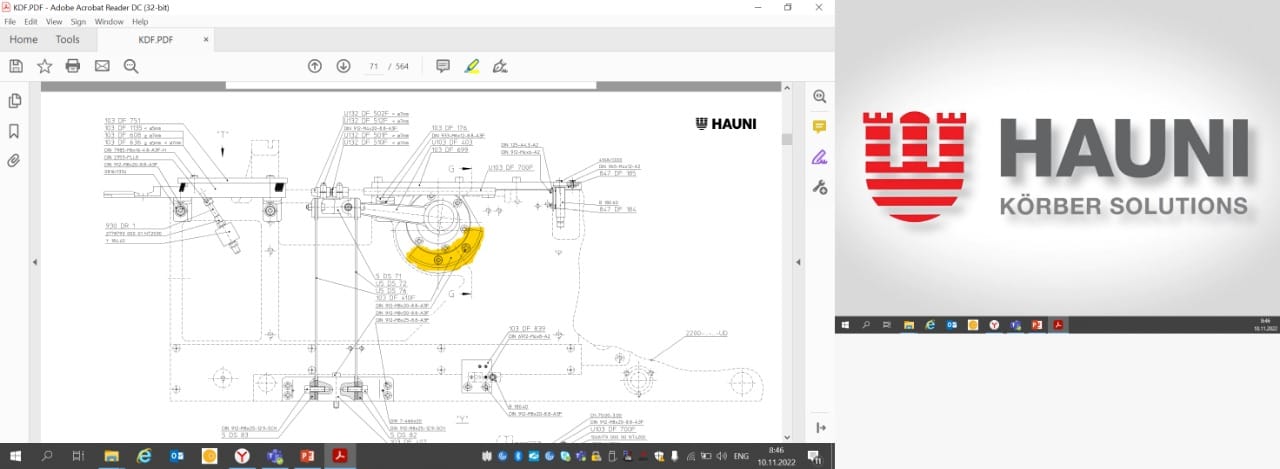The height and width of the screenshot is (469, 1280).
Task: Open the Edit menu
Action: click(x=32, y=21)
